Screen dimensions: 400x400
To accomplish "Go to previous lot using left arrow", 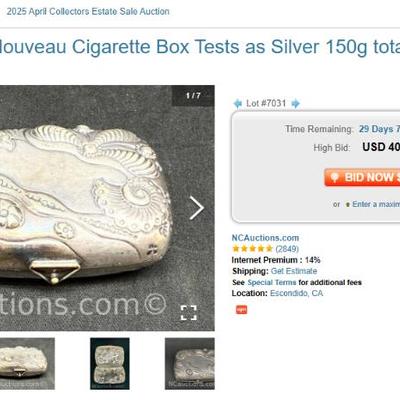I will click(237, 104).
